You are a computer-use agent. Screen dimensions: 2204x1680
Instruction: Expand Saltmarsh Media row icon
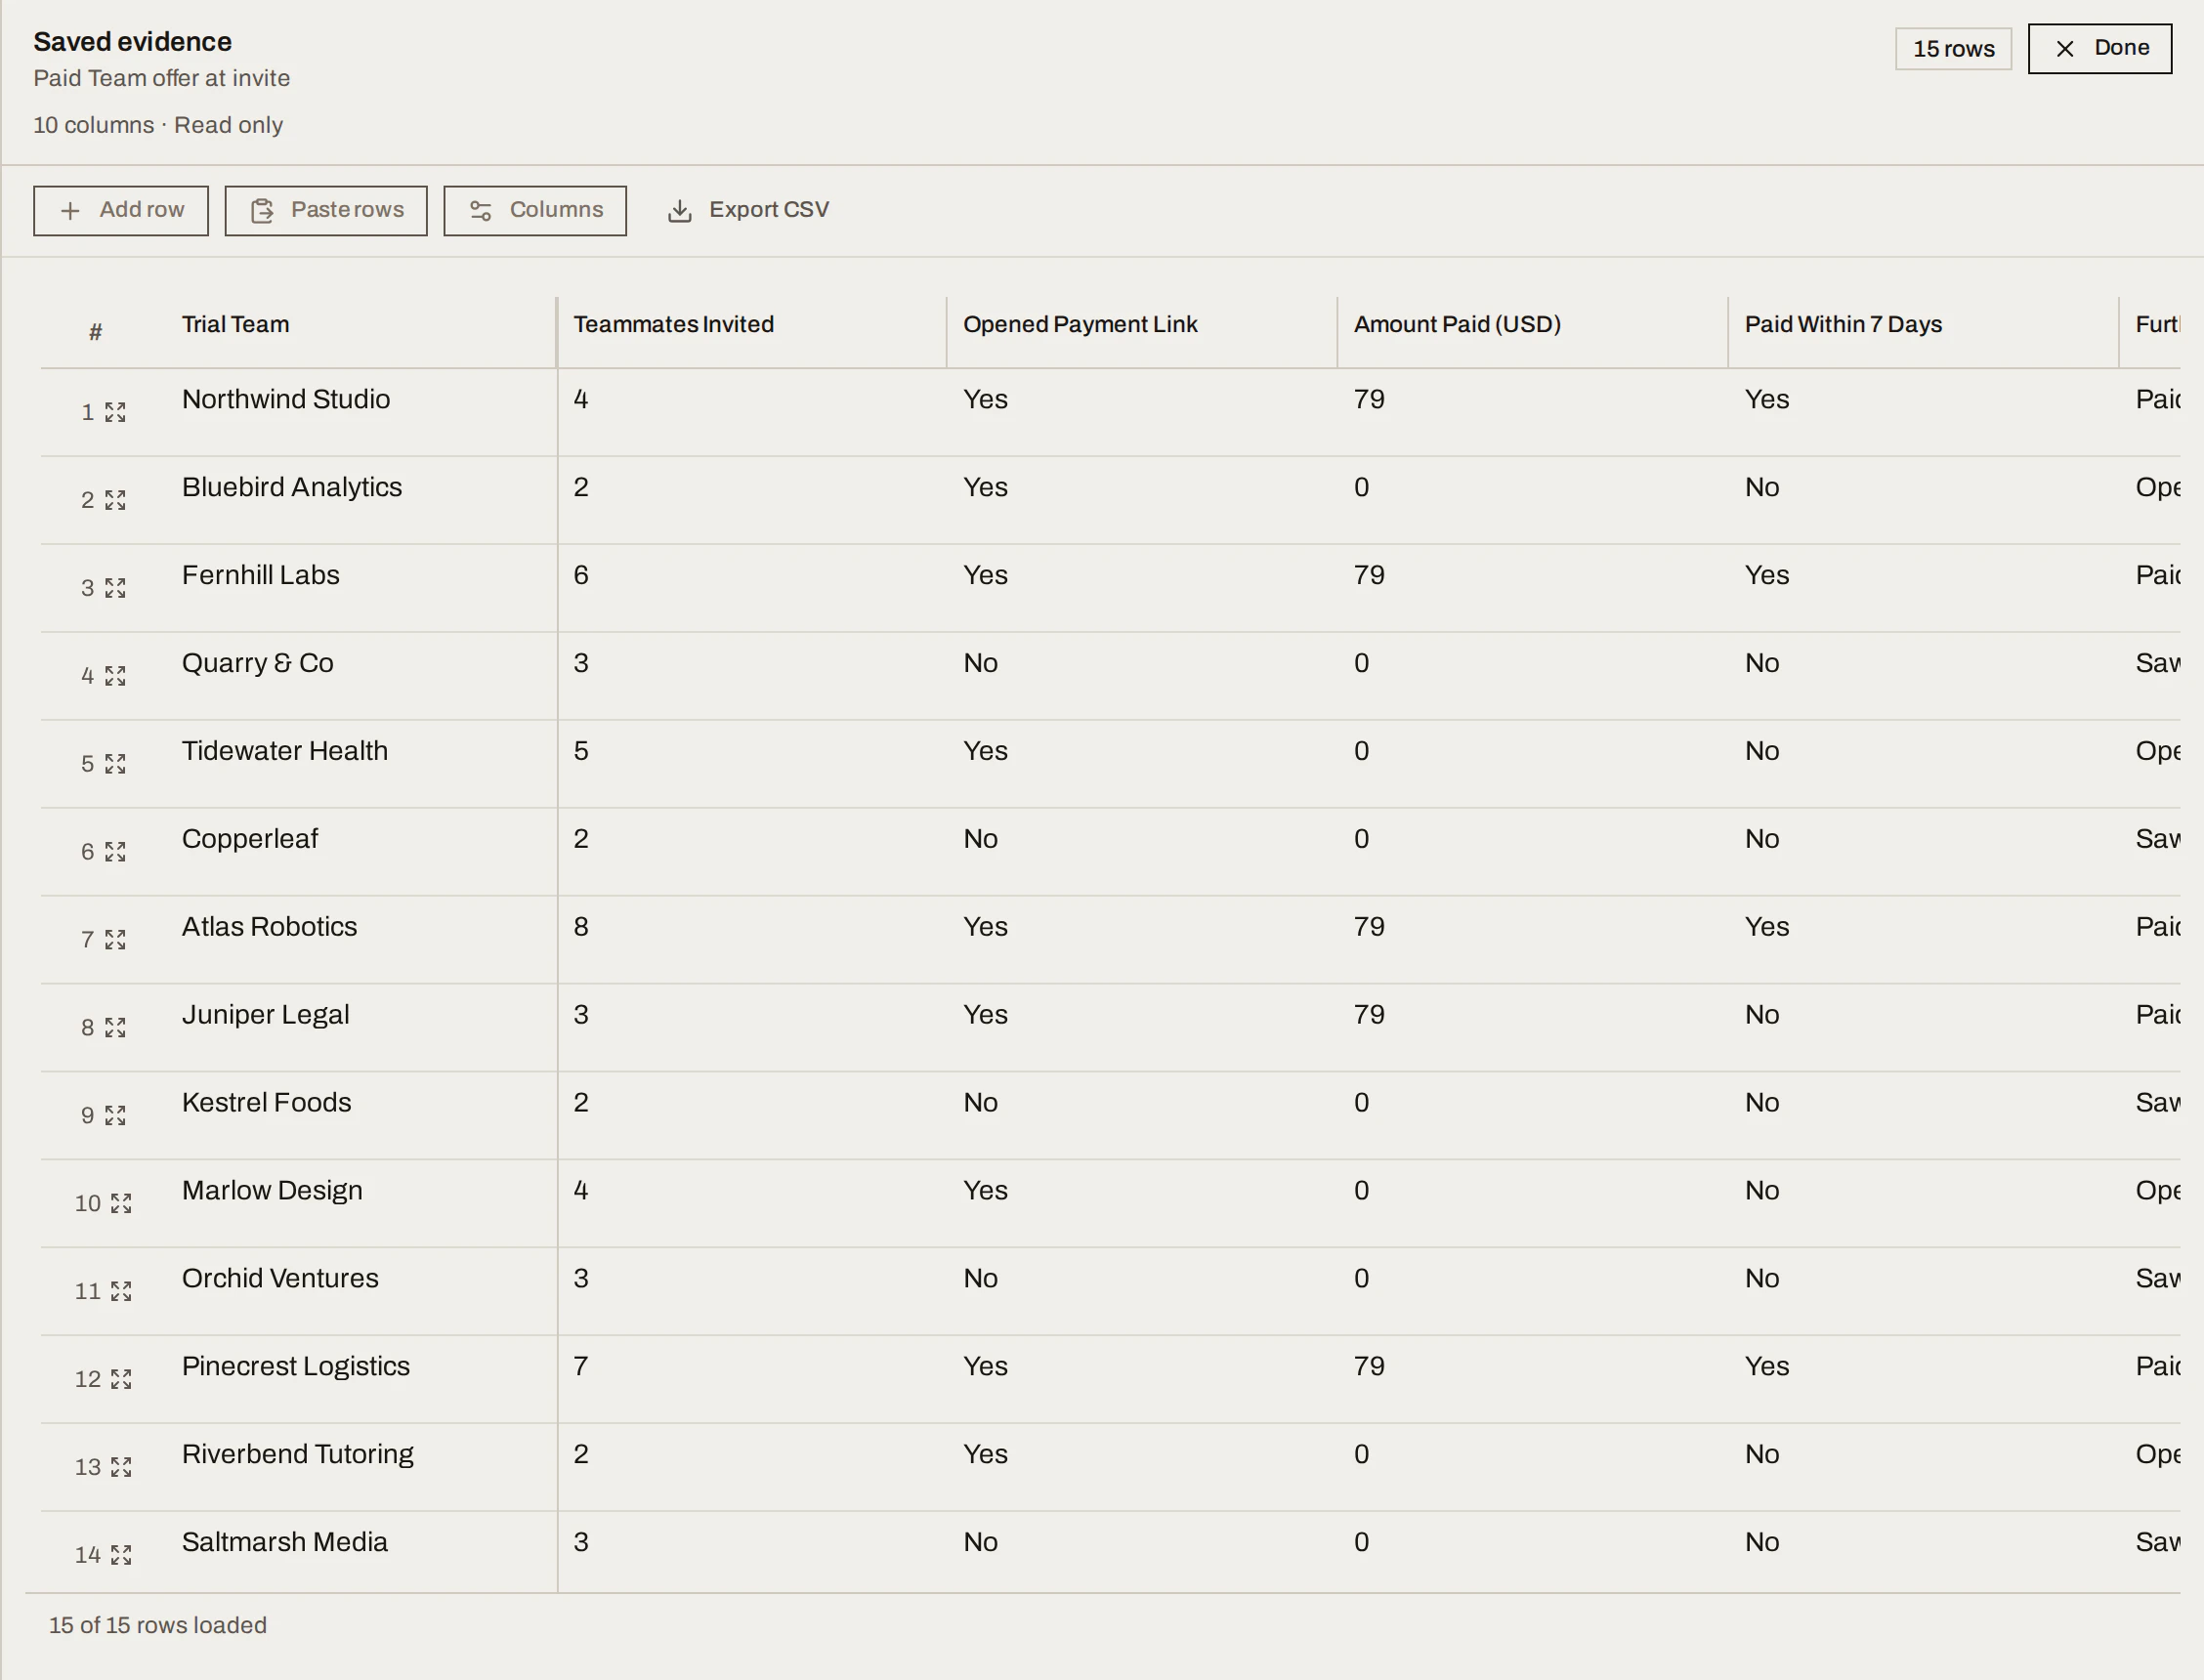(x=121, y=1556)
